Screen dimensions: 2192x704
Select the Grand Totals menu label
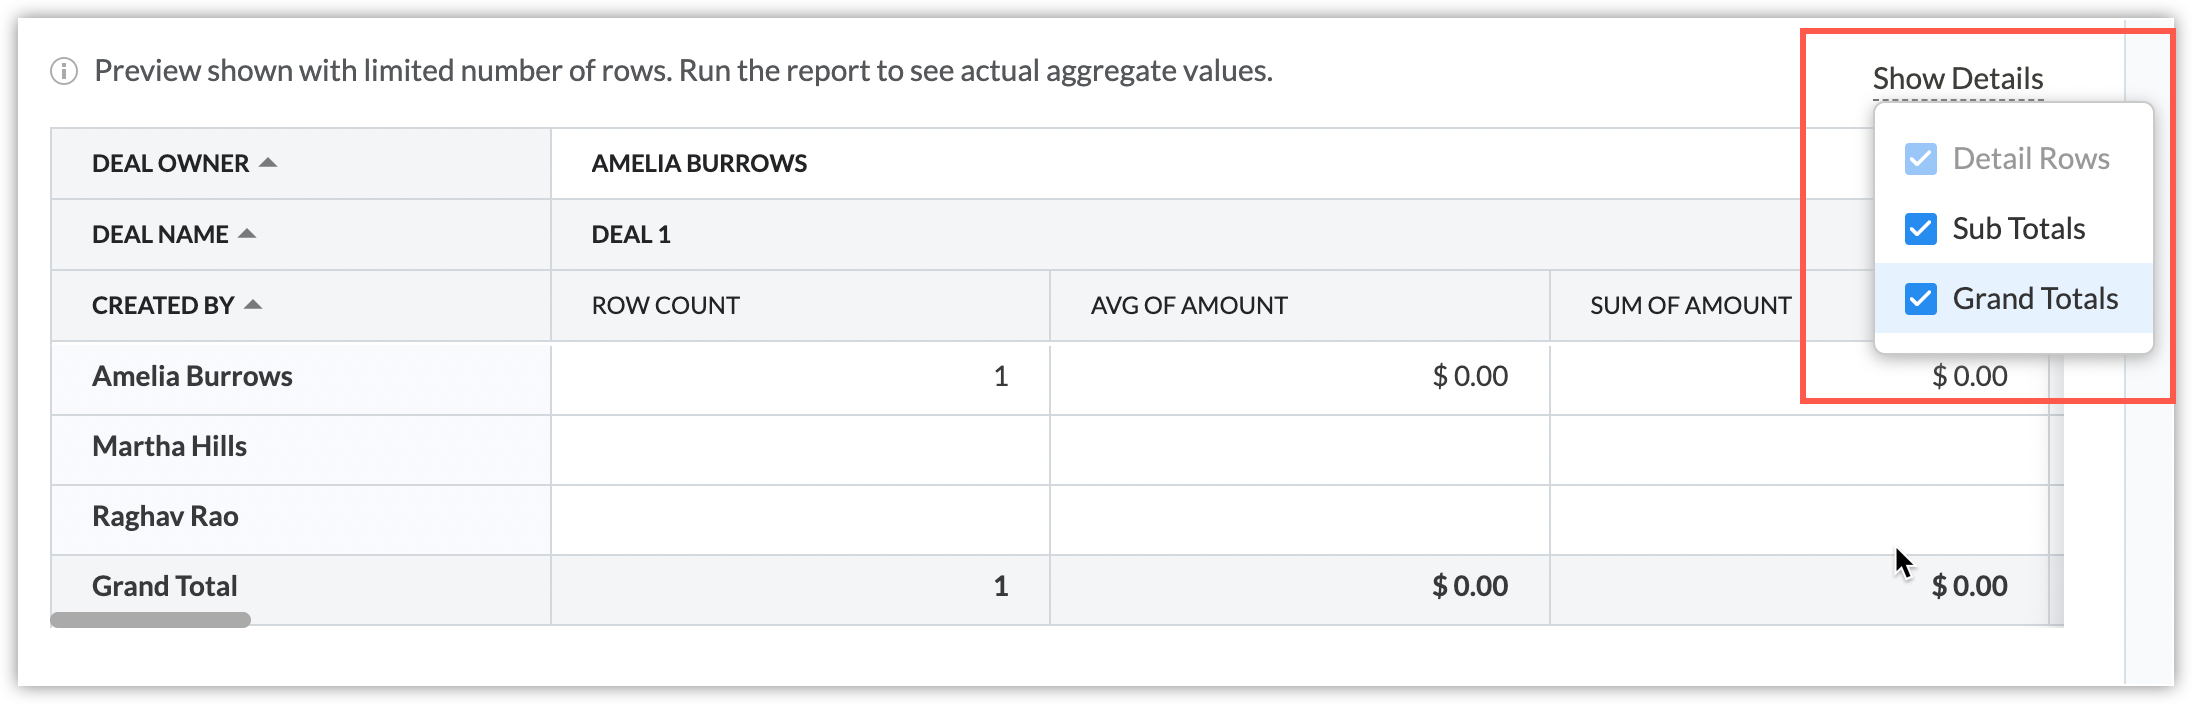[2035, 299]
